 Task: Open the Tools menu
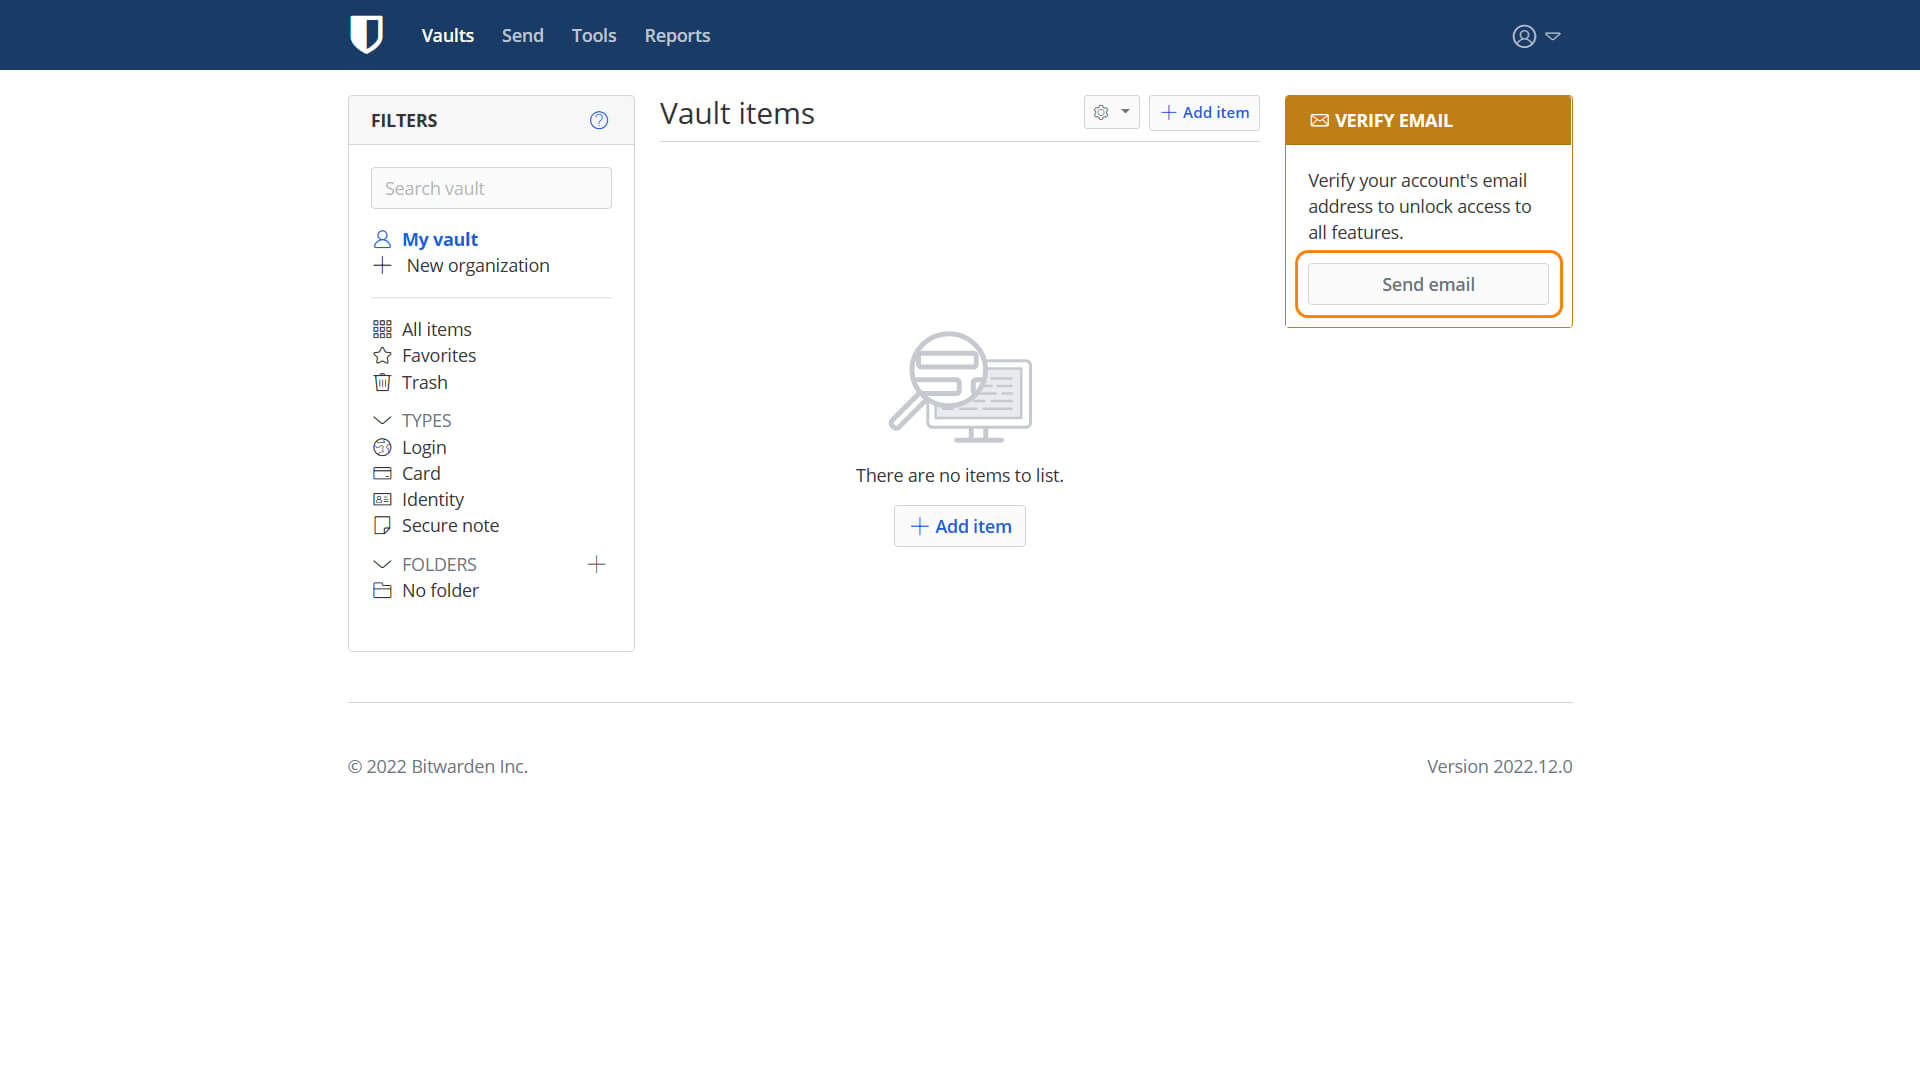[593, 36]
